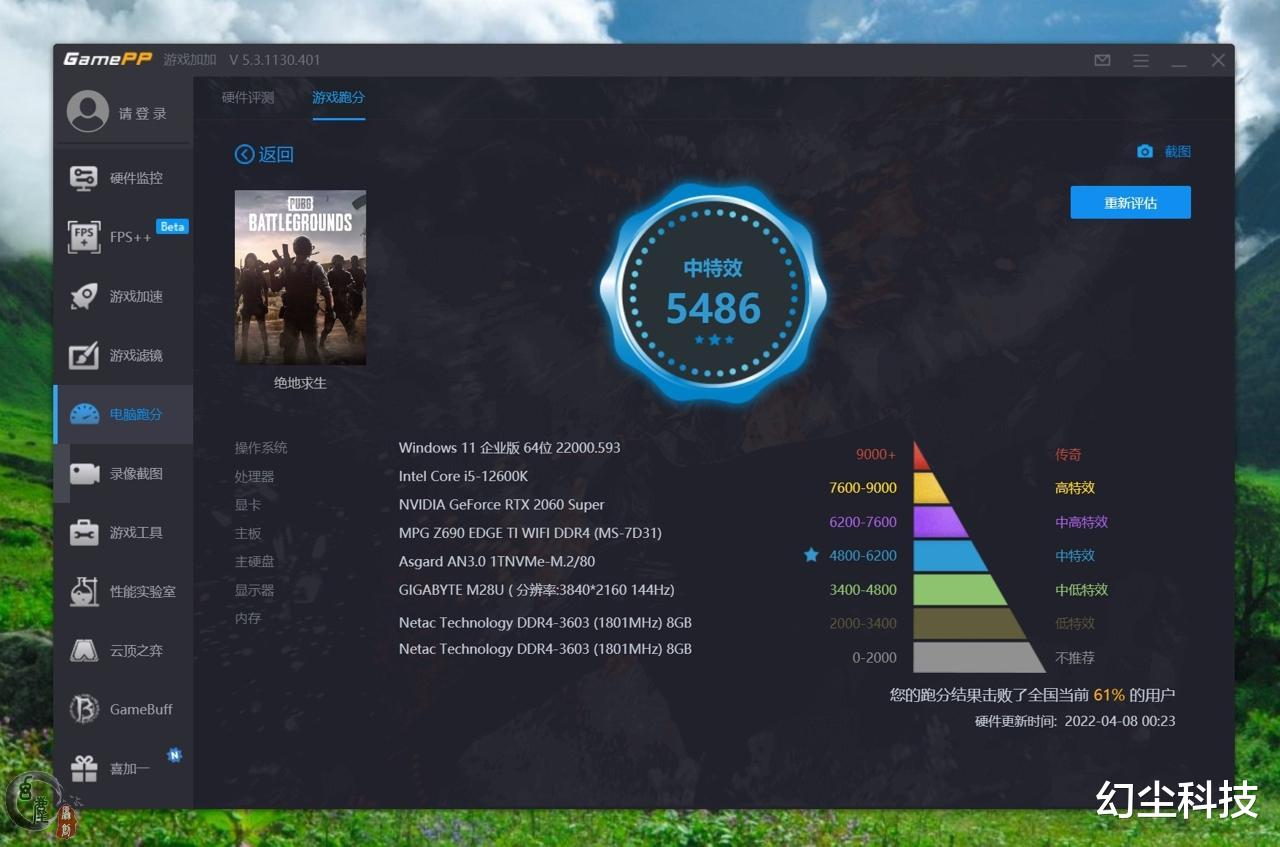
Task: Click the MPG Z690 EDGE TI motherboard text
Action: pyautogui.click(x=530, y=533)
